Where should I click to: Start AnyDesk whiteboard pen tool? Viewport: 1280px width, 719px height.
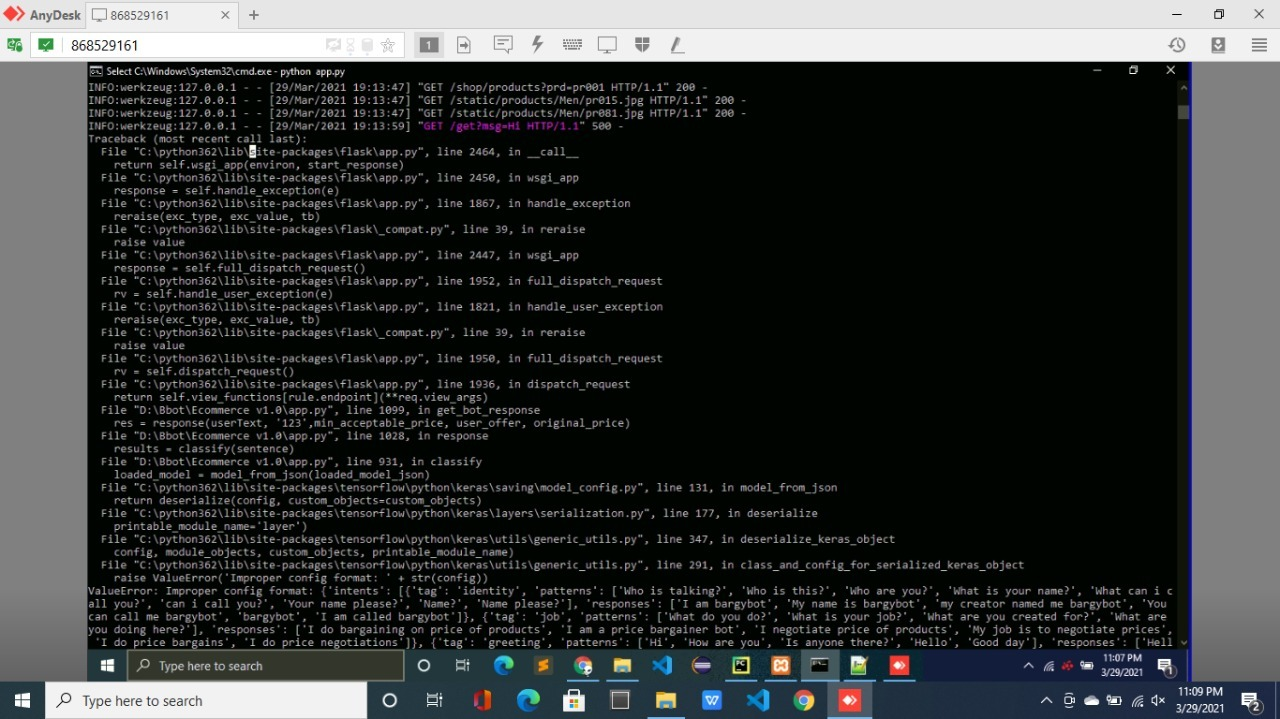(x=677, y=45)
